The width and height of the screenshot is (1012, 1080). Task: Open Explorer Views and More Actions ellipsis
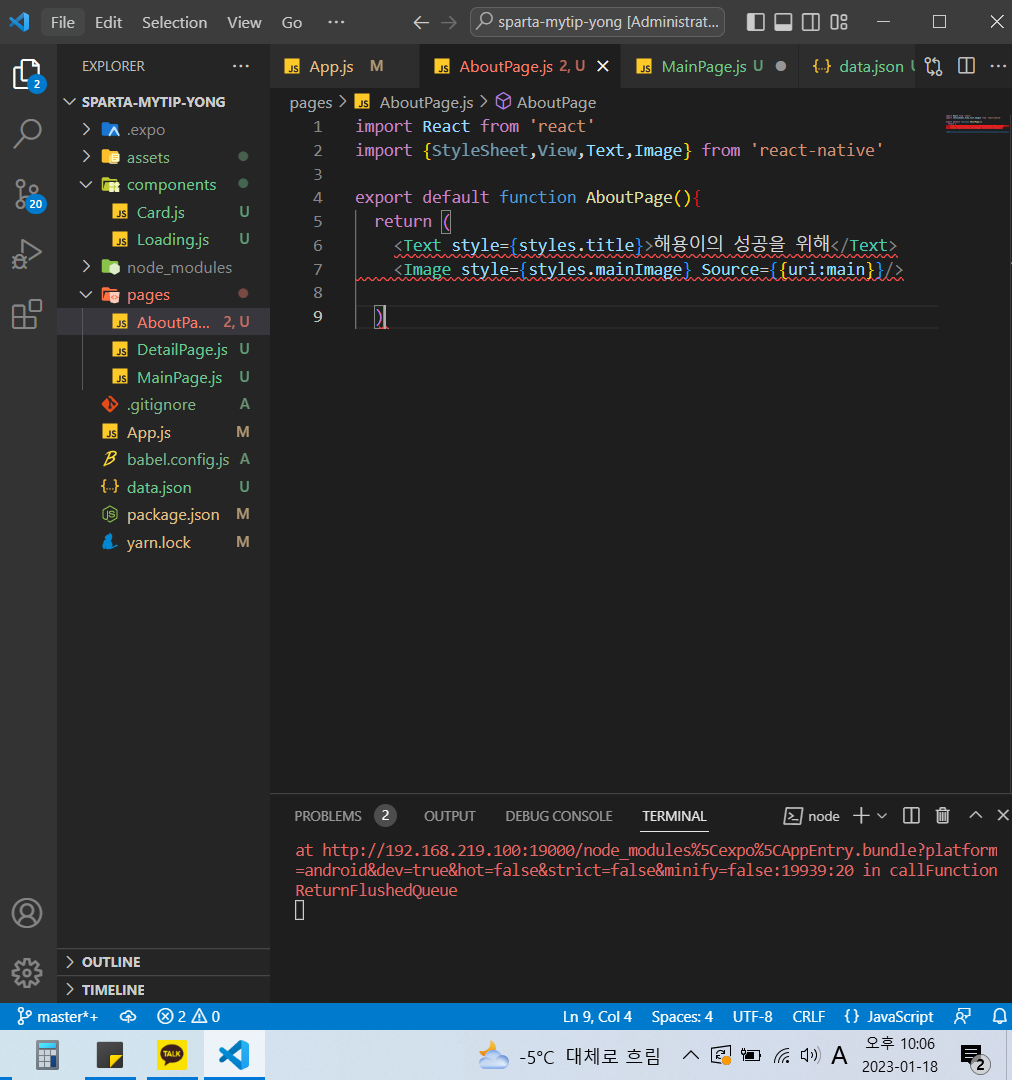pos(241,66)
